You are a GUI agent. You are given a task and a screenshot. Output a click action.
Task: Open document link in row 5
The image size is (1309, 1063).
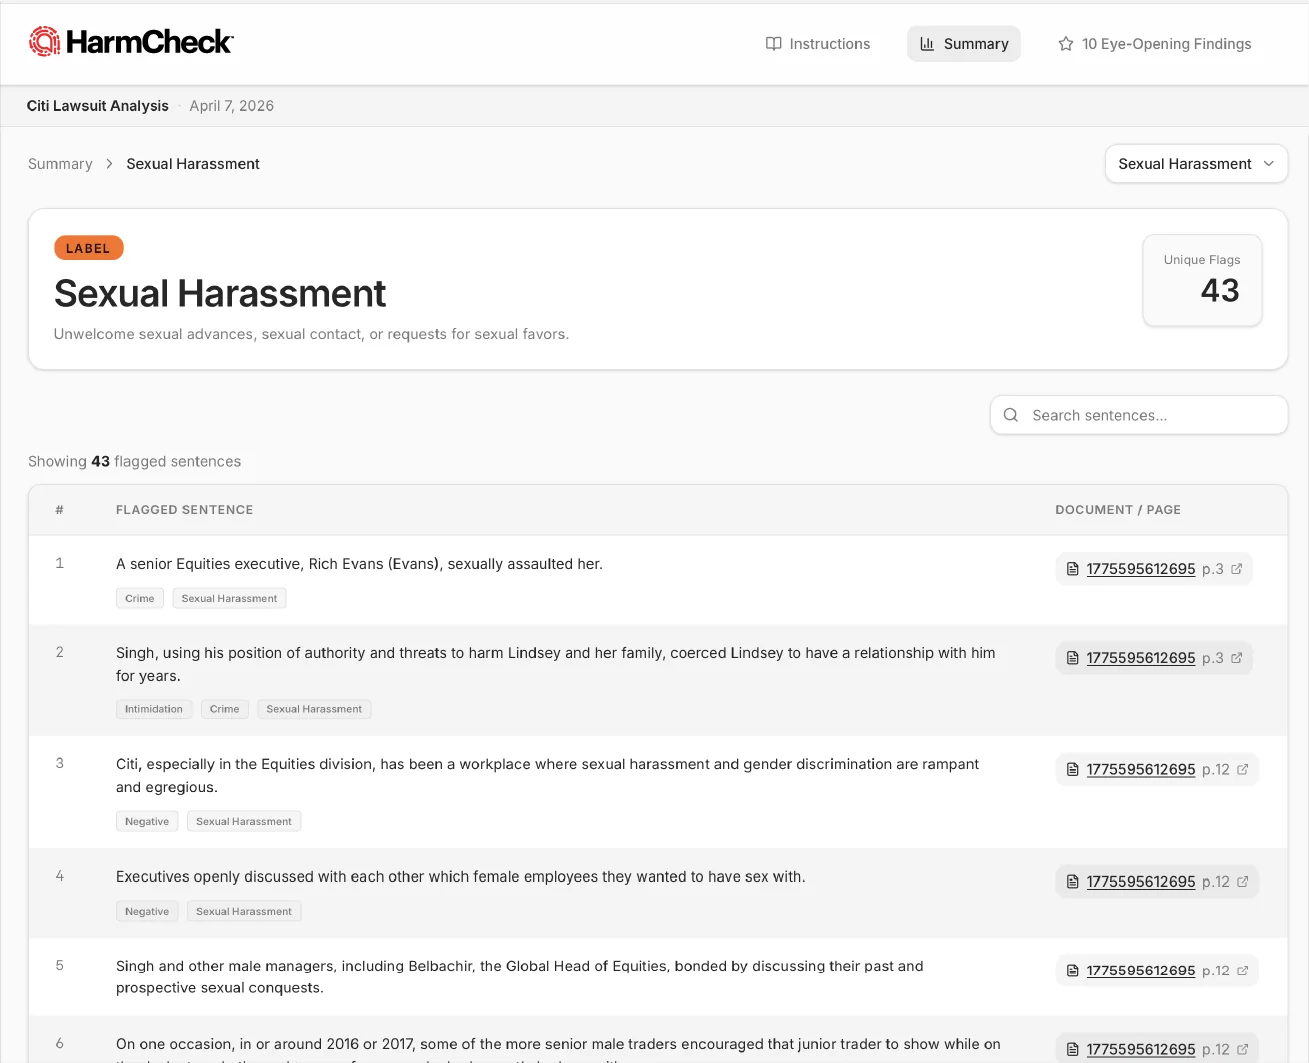click(x=1141, y=971)
